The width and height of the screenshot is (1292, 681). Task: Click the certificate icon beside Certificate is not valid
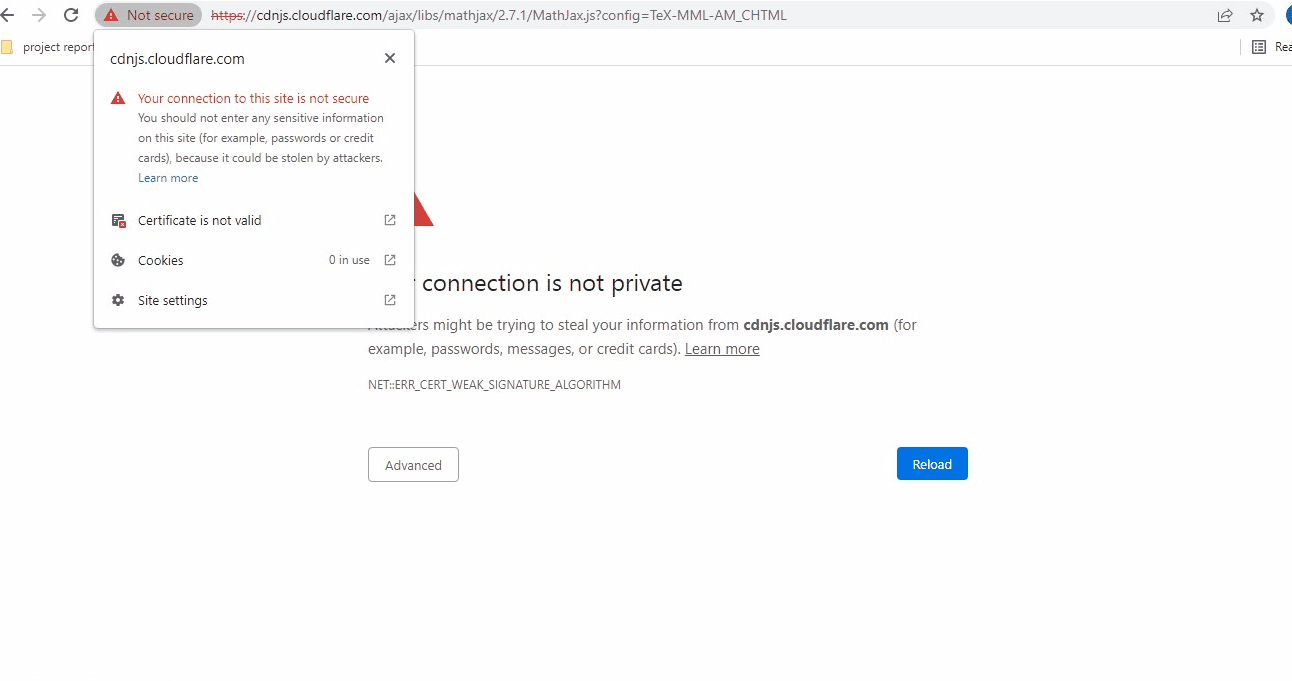118,220
